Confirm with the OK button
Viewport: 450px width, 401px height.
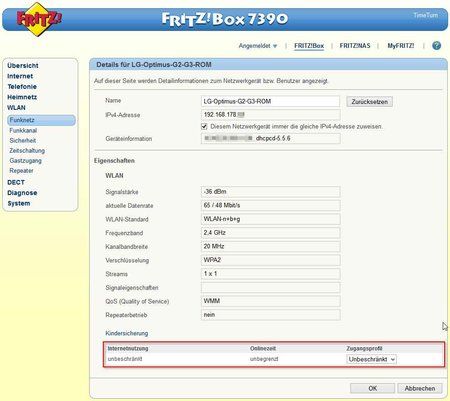pos(372,388)
